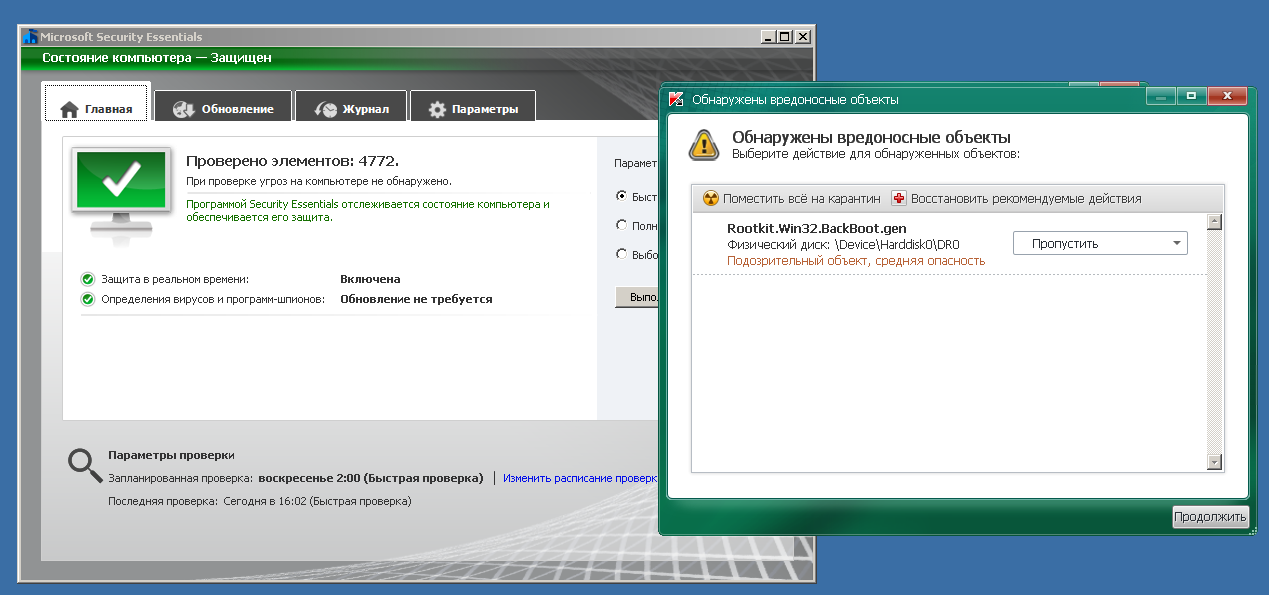This screenshot has height=595, width=1269.
Task: Click Физический диск path text
Action: (x=843, y=244)
